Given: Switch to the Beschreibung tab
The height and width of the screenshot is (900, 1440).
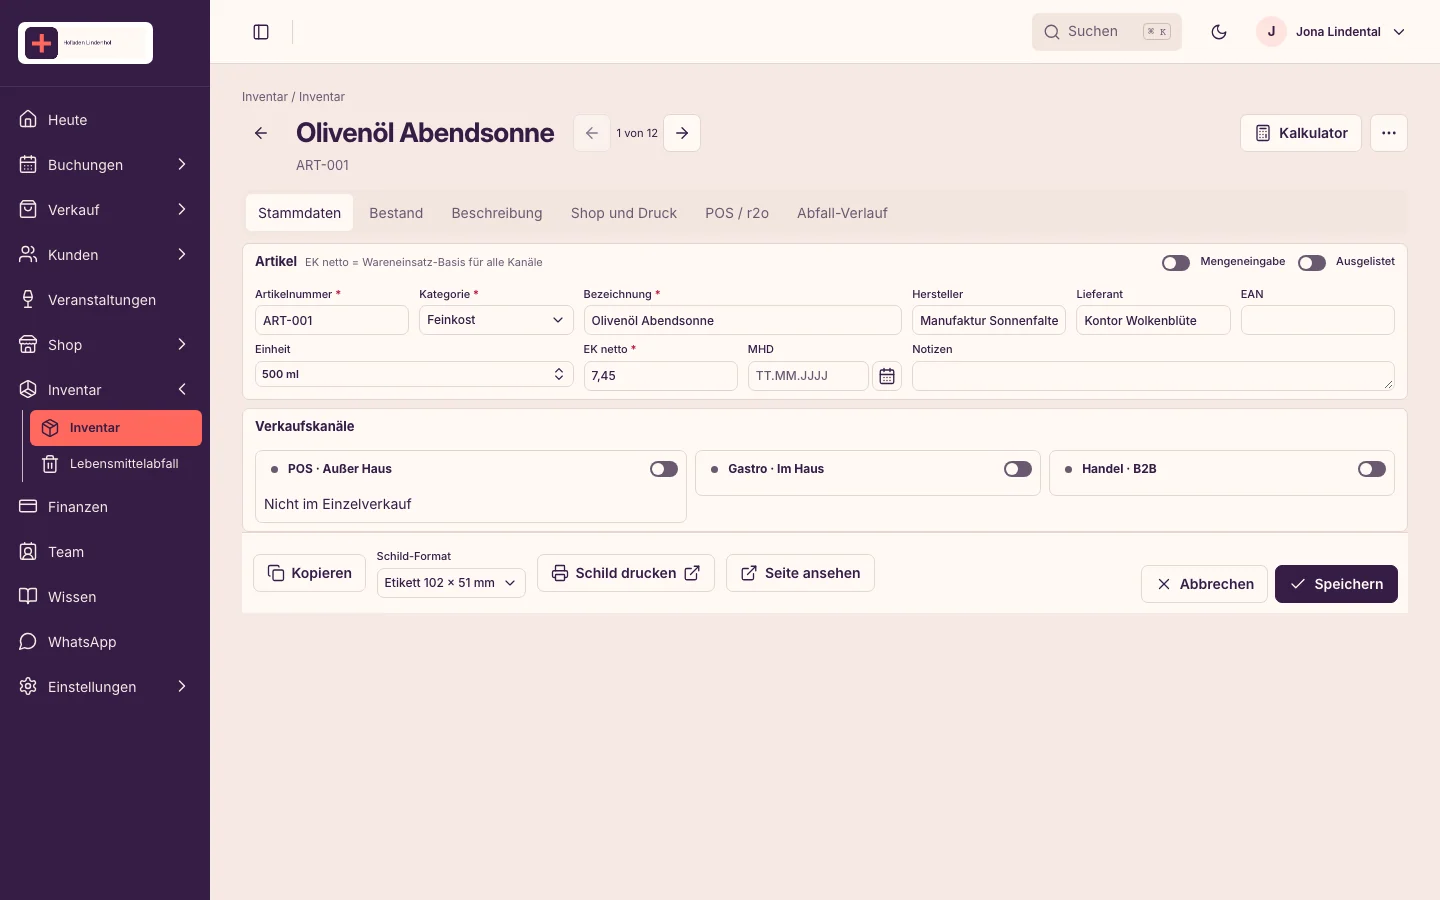Looking at the screenshot, I should tap(497, 213).
